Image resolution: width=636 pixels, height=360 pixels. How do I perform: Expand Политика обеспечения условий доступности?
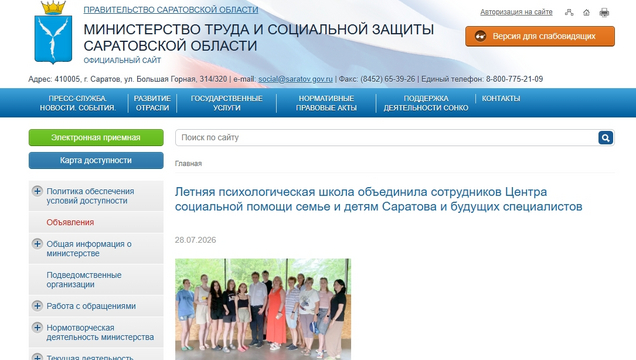point(37,191)
